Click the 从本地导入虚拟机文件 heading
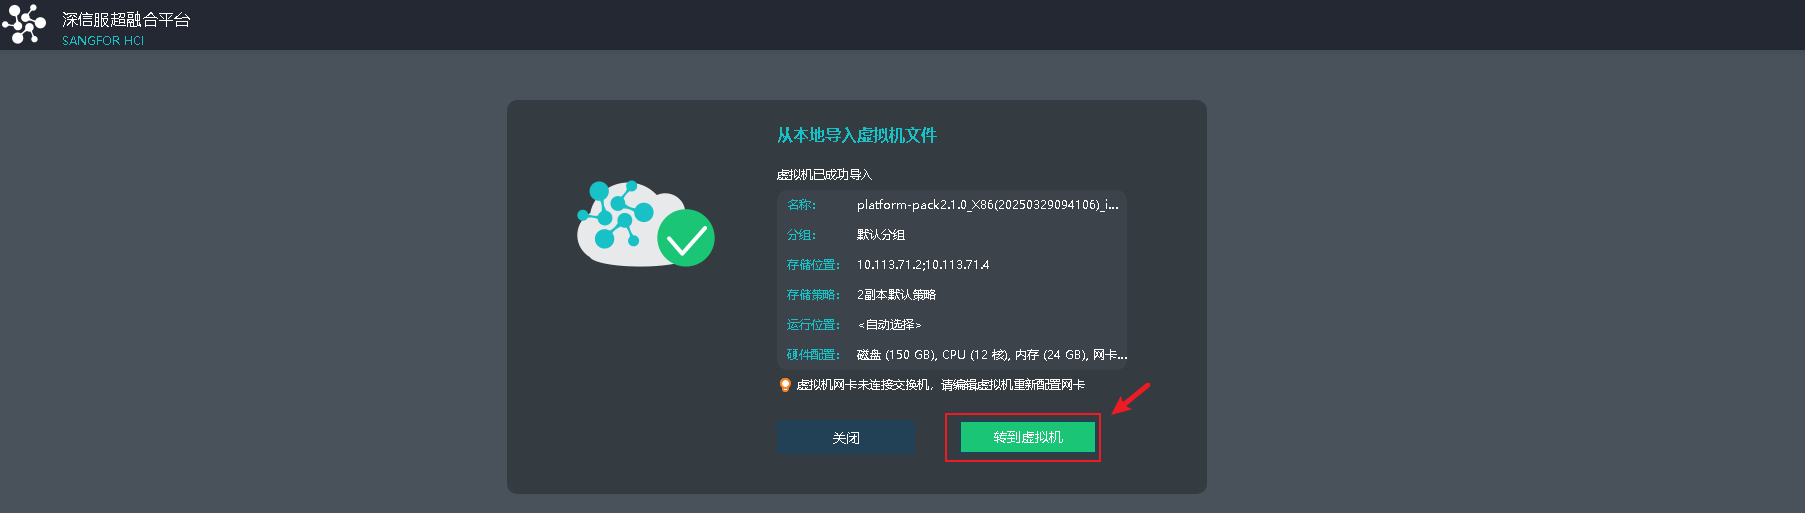The height and width of the screenshot is (513, 1805). pyautogui.click(x=857, y=135)
